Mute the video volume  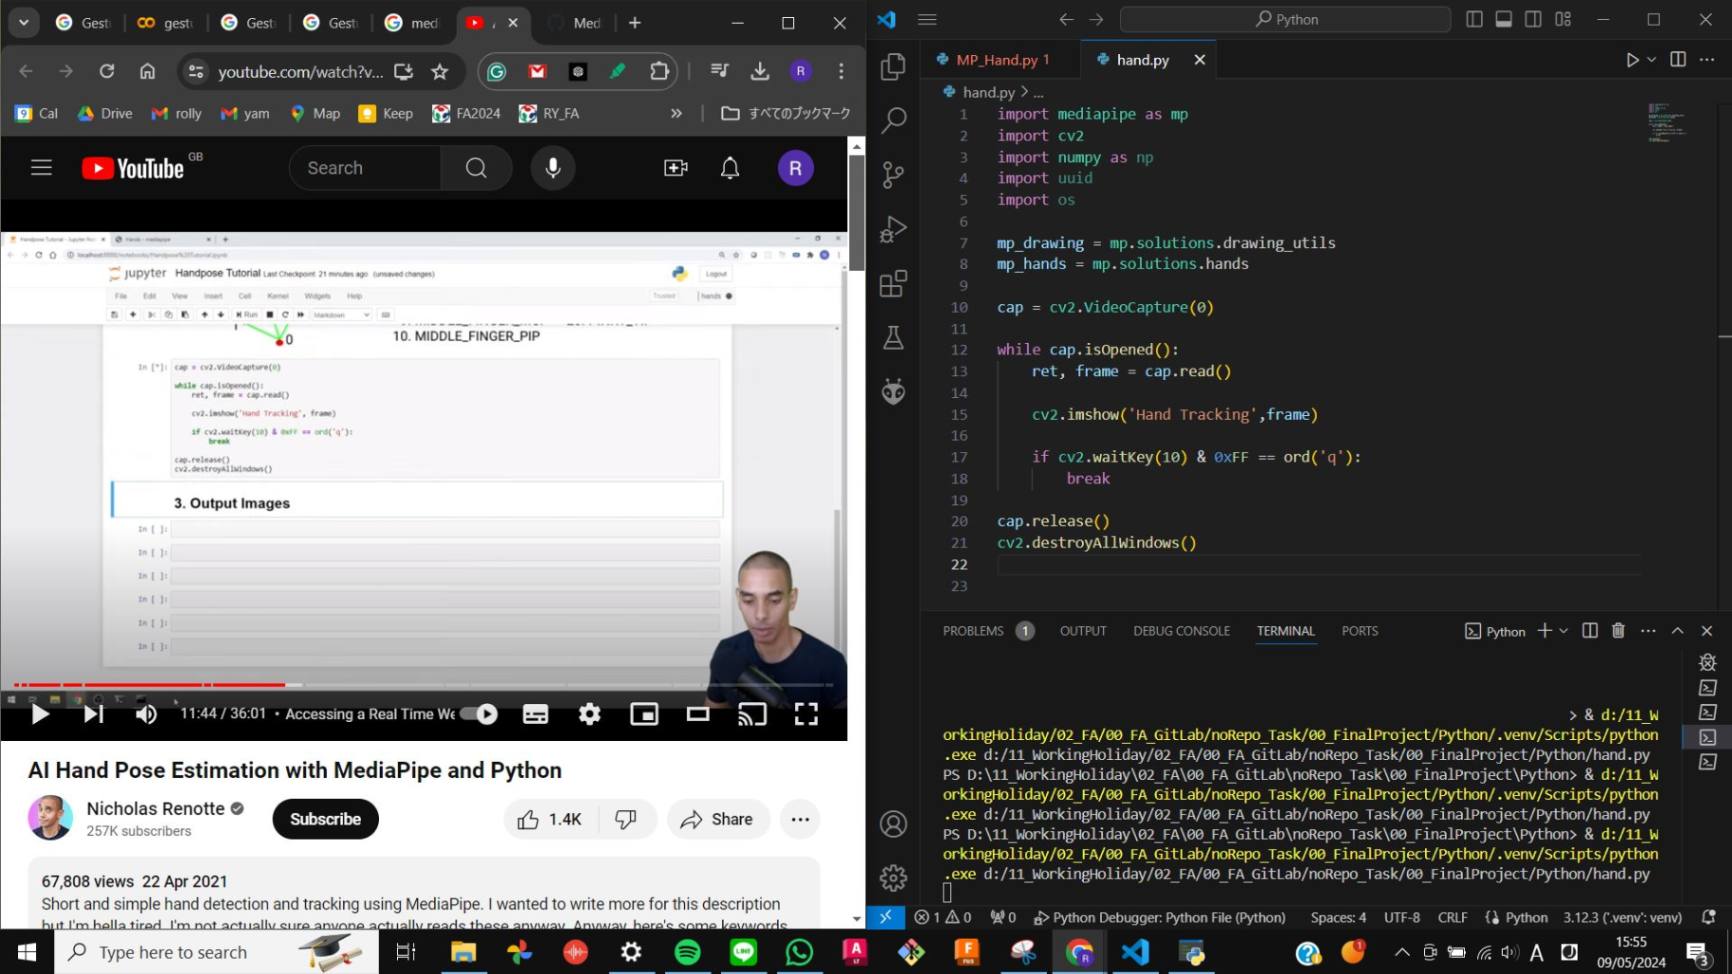146,714
